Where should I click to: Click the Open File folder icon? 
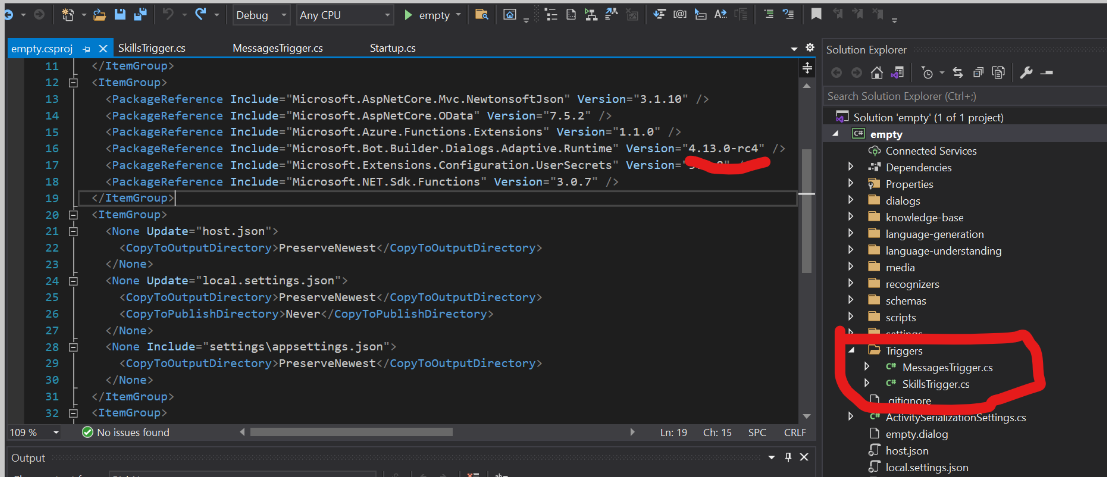point(100,15)
